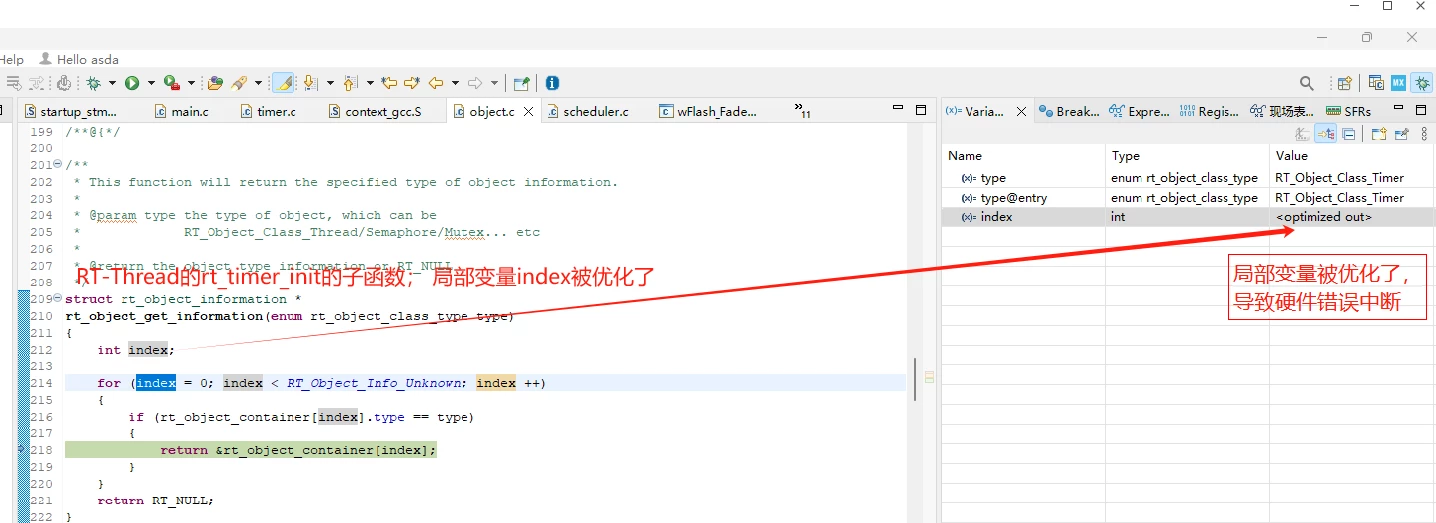Switch to the timer.c editor tab

269,112
